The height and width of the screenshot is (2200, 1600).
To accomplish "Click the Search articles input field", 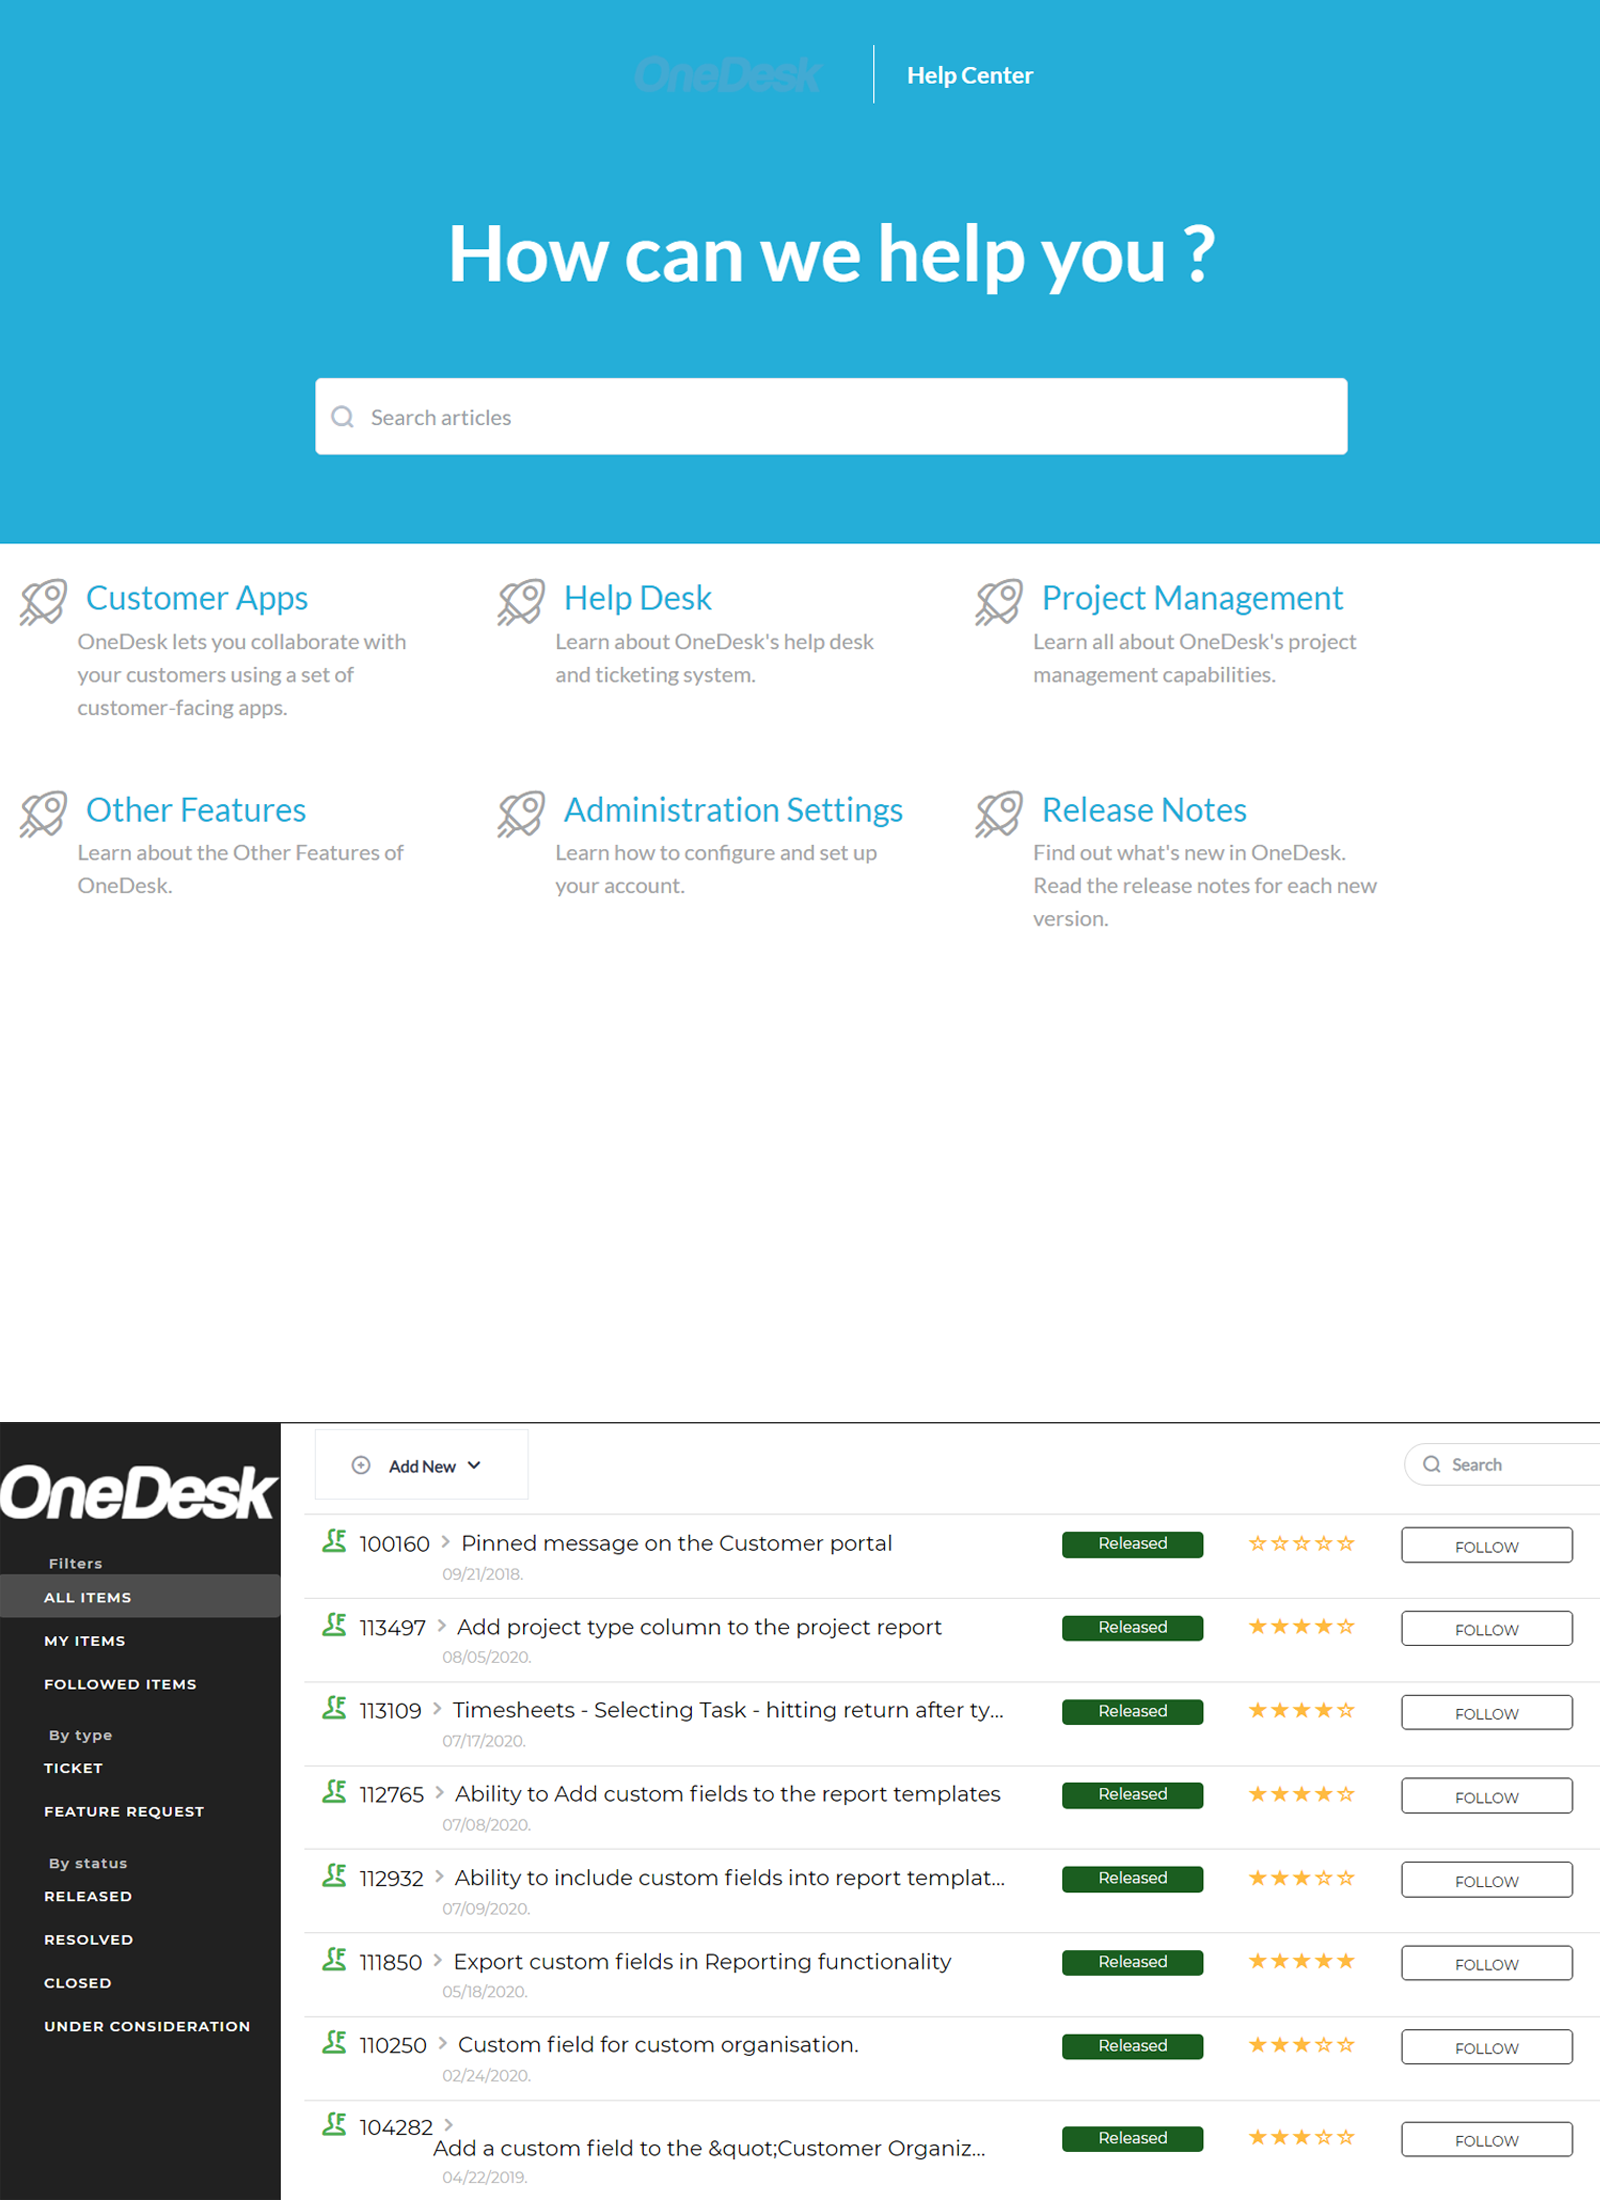I will 831,416.
